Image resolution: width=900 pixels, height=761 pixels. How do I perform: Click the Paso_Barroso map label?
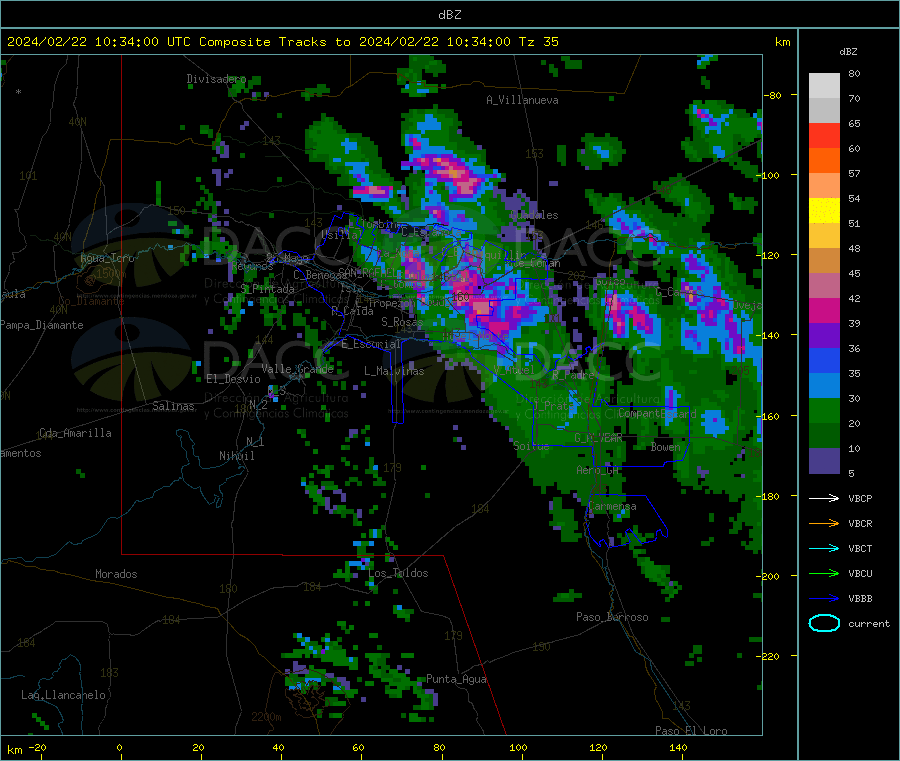(612, 617)
